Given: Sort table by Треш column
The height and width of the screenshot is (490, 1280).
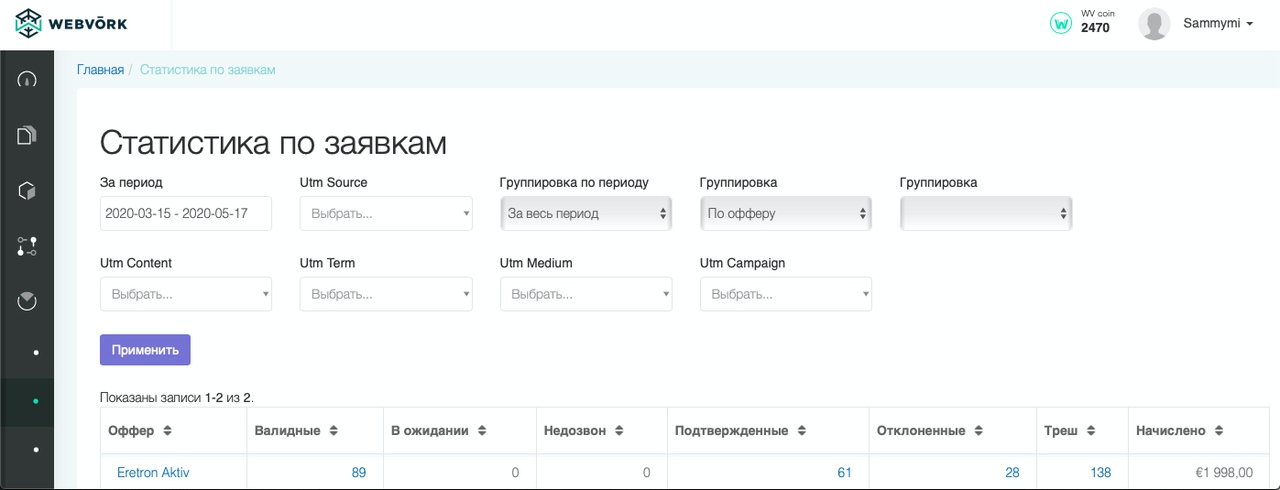Looking at the screenshot, I should (x=1070, y=430).
